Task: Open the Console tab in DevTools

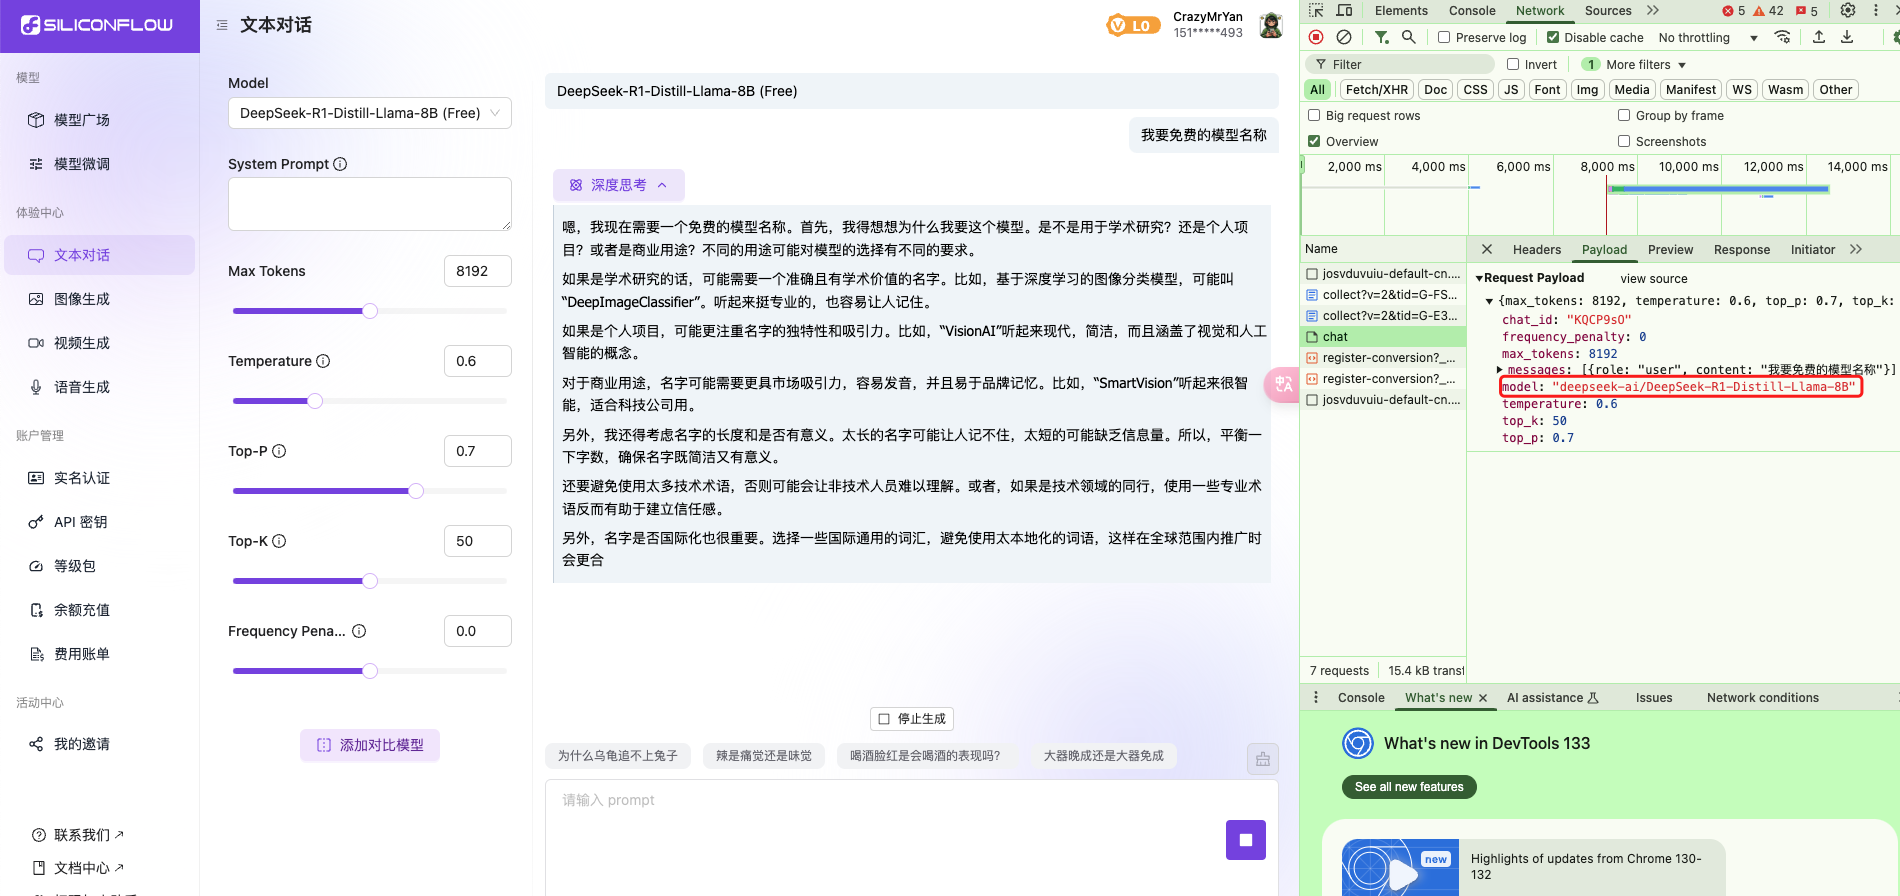Action: pos(1472,11)
